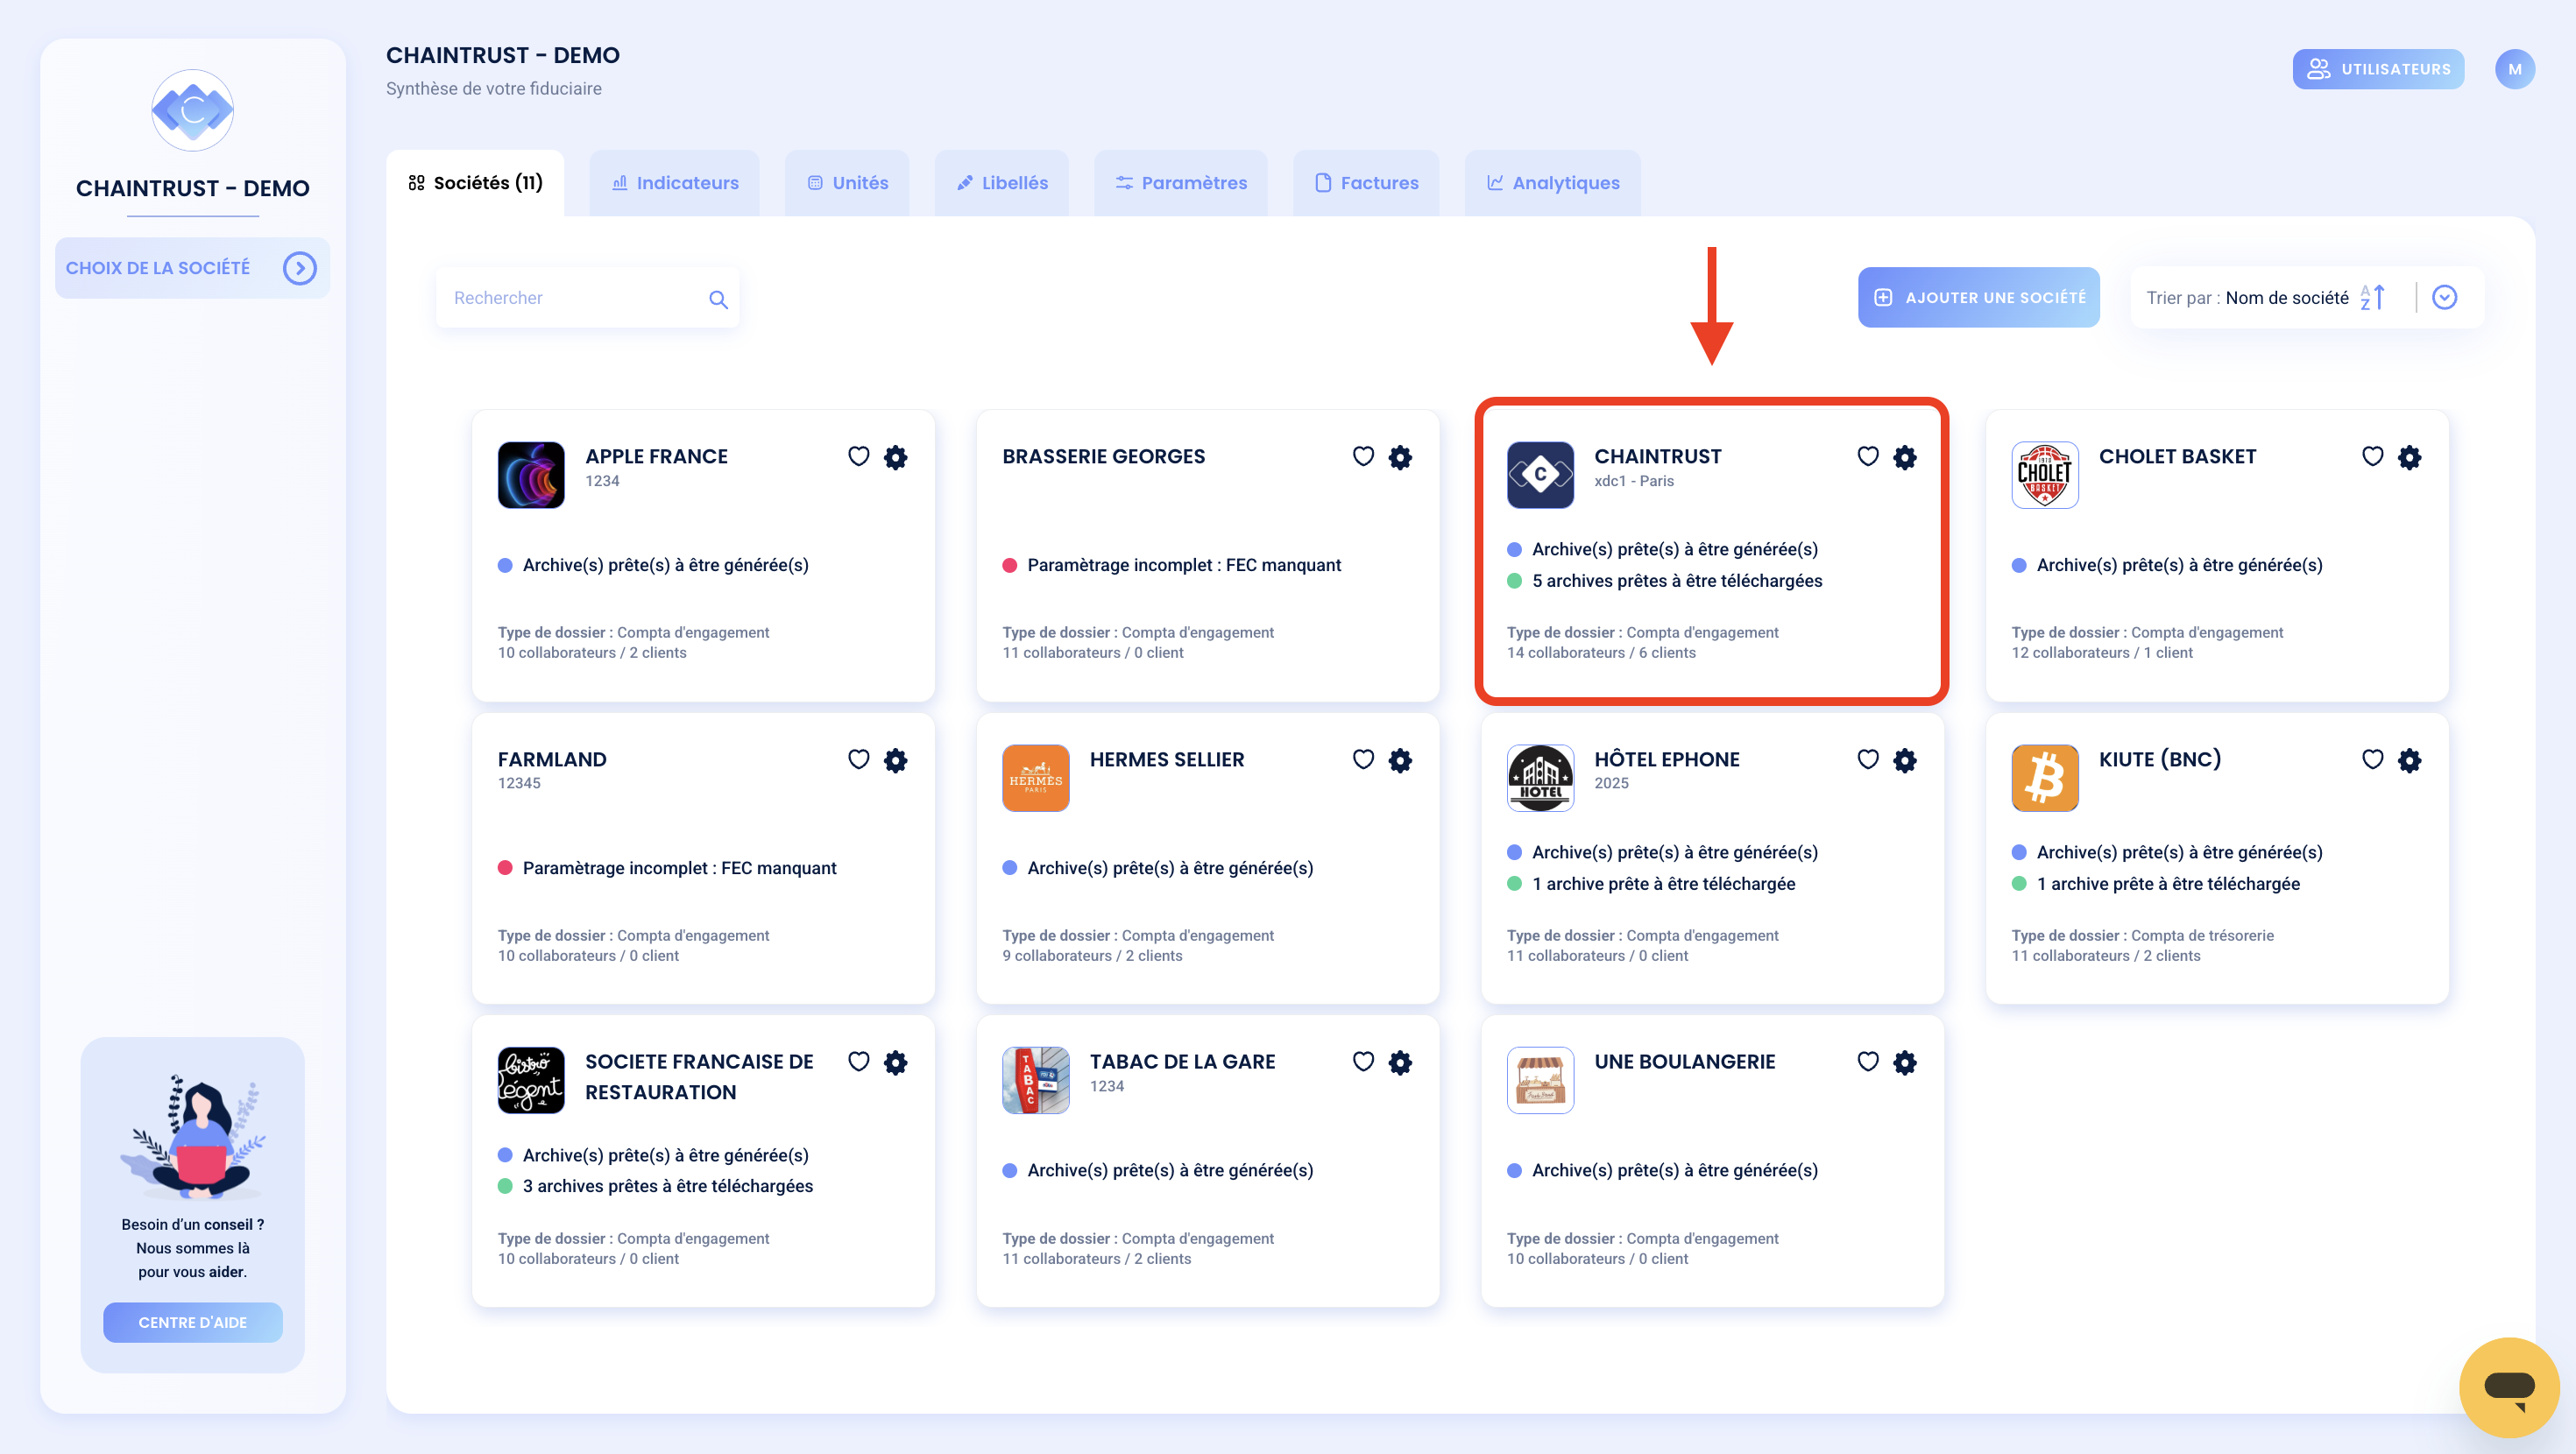Open the chat support bubble
Viewport: 2576px width, 1454px height.
[x=2509, y=1387]
